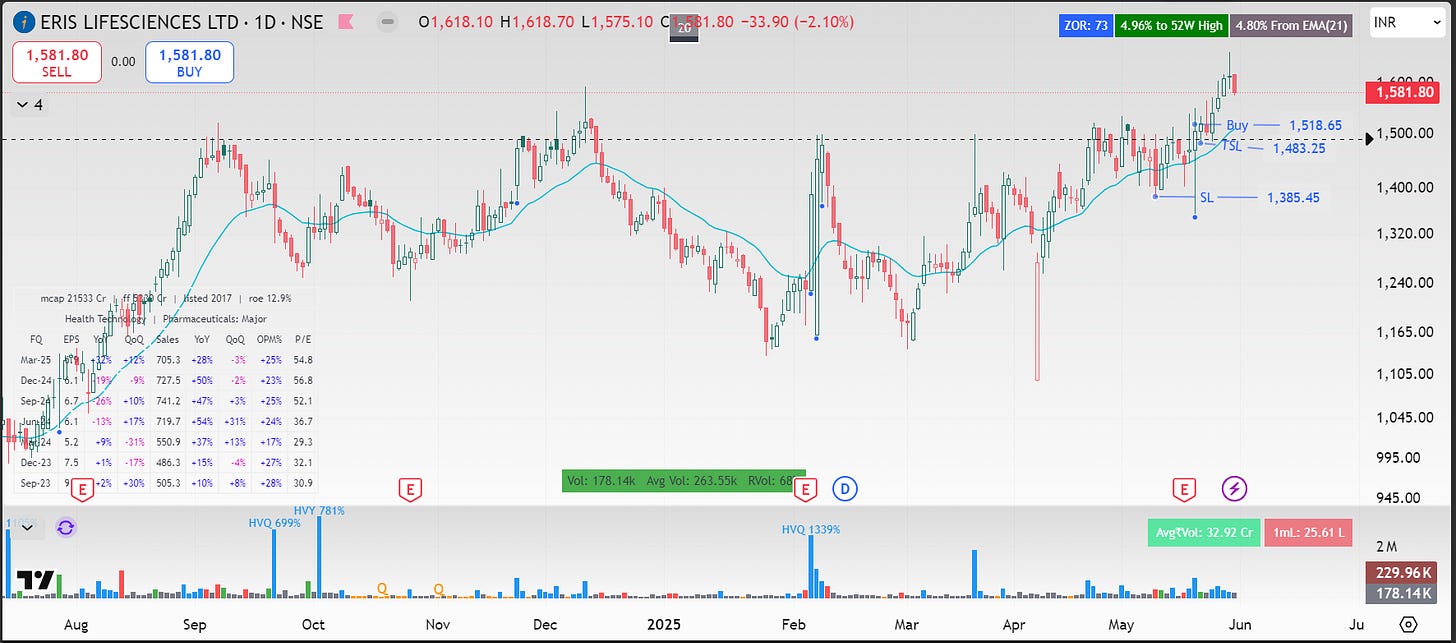Select the TSL 1,483.25 line label

pos(1276,147)
